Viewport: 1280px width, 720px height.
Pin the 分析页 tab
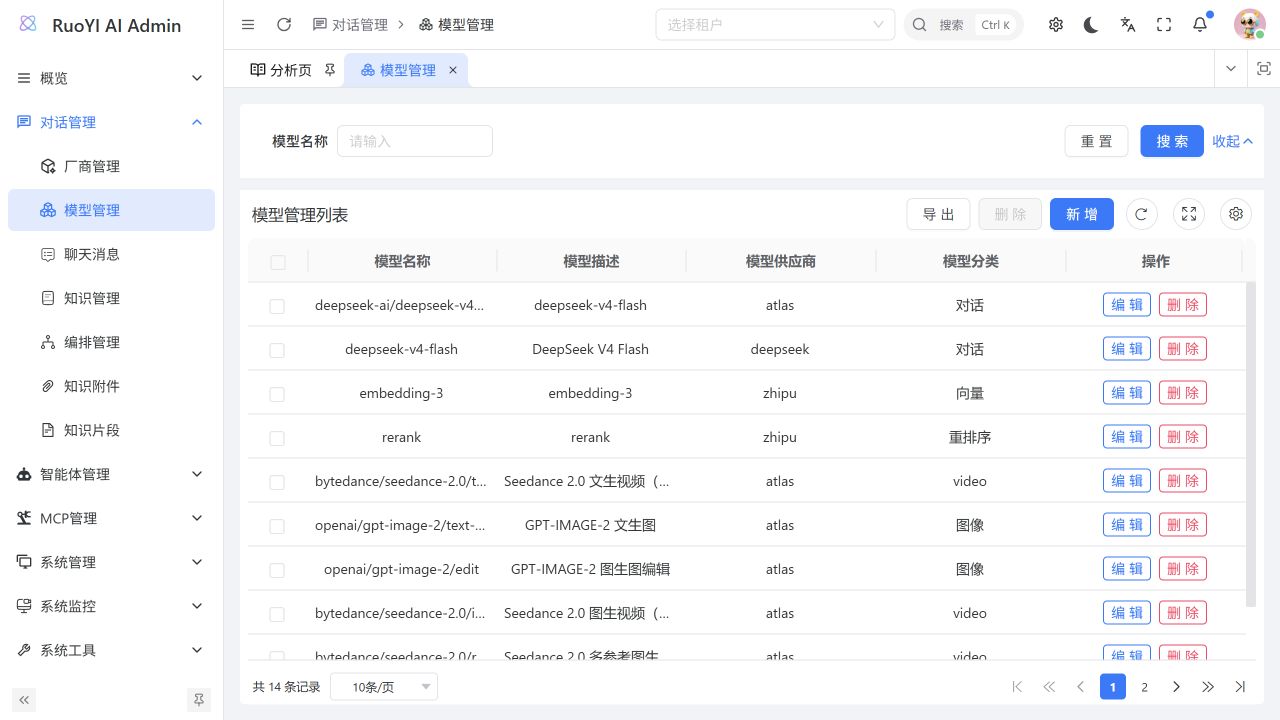coord(330,70)
